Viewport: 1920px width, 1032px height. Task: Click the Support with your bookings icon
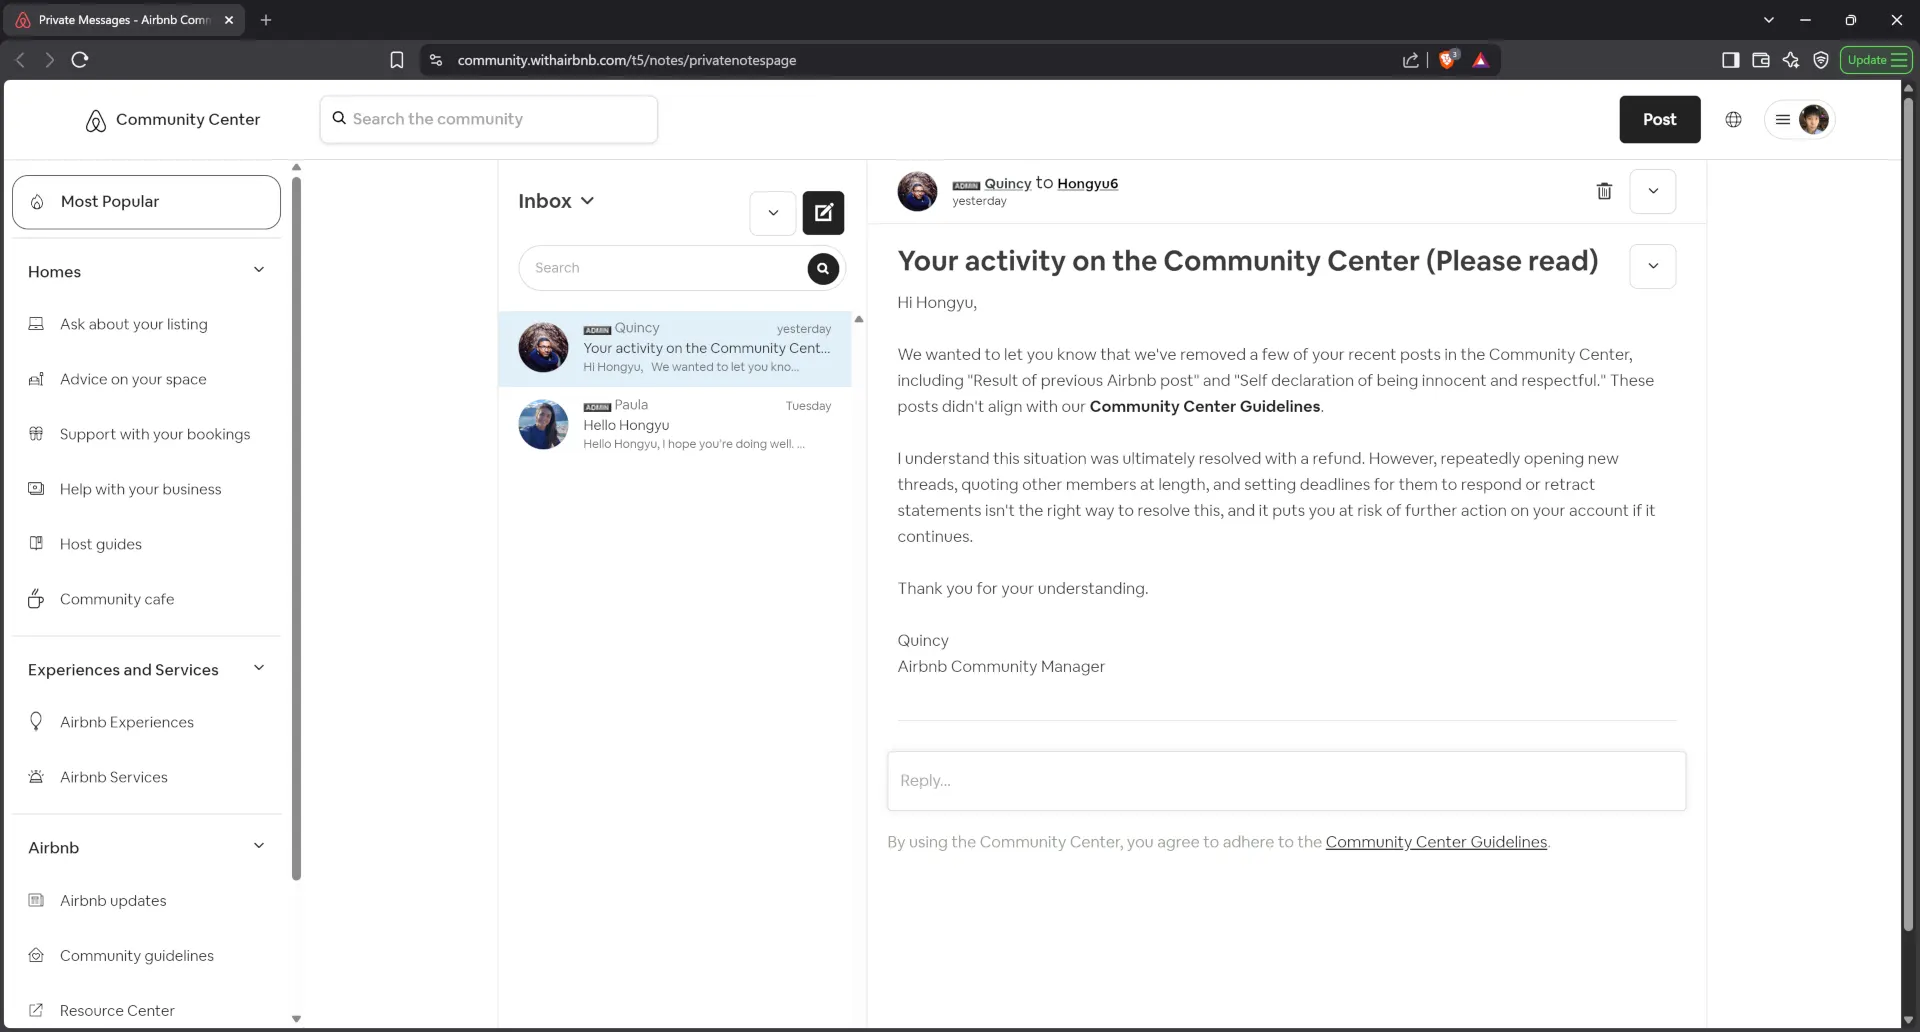[x=36, y=434]
